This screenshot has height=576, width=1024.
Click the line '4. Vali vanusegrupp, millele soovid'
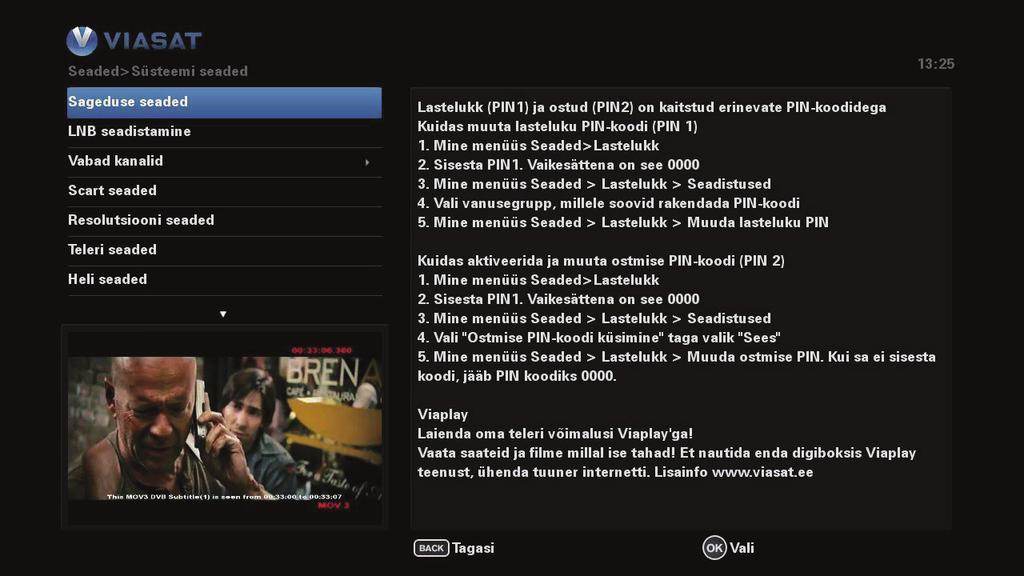(609, 203)
